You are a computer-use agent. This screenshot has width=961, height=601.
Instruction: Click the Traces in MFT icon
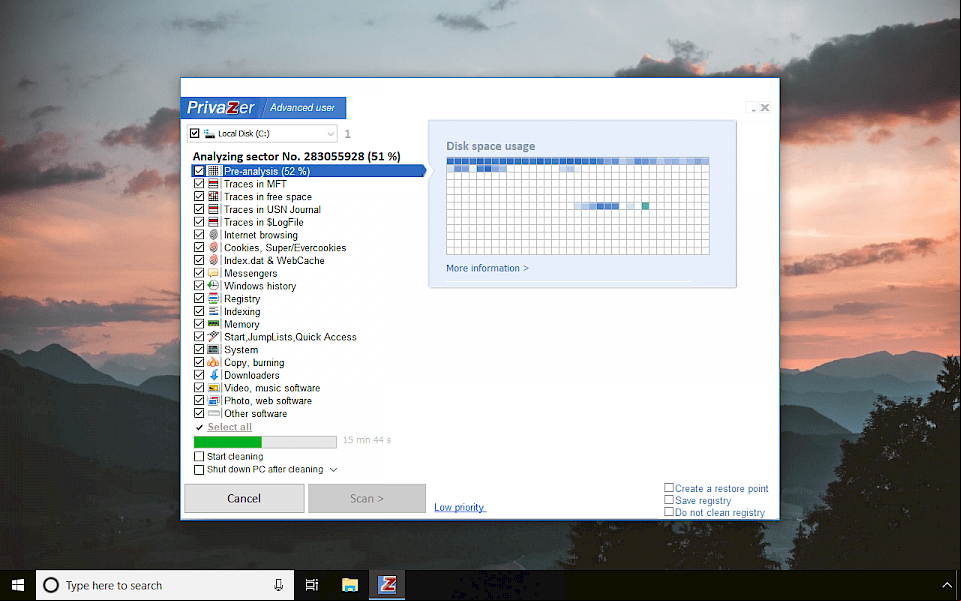[213, 184]
